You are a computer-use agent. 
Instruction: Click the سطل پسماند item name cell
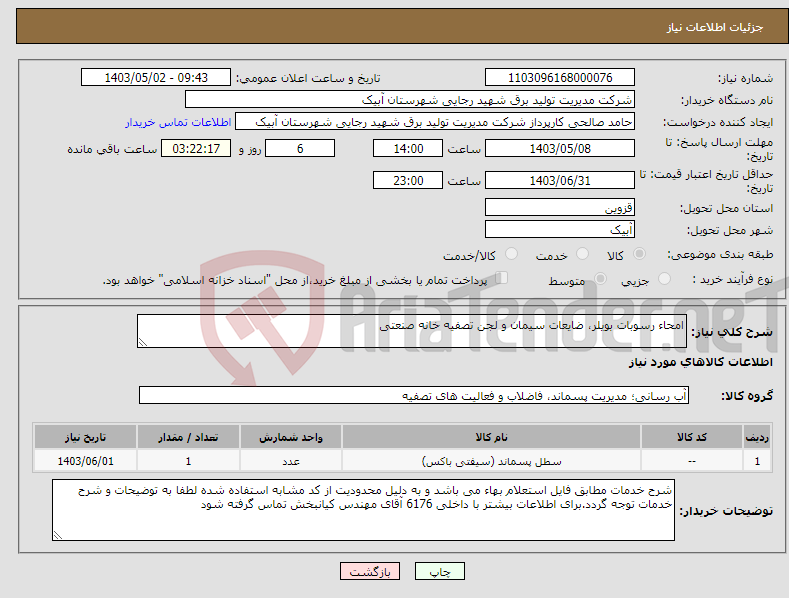pos(491,461)
